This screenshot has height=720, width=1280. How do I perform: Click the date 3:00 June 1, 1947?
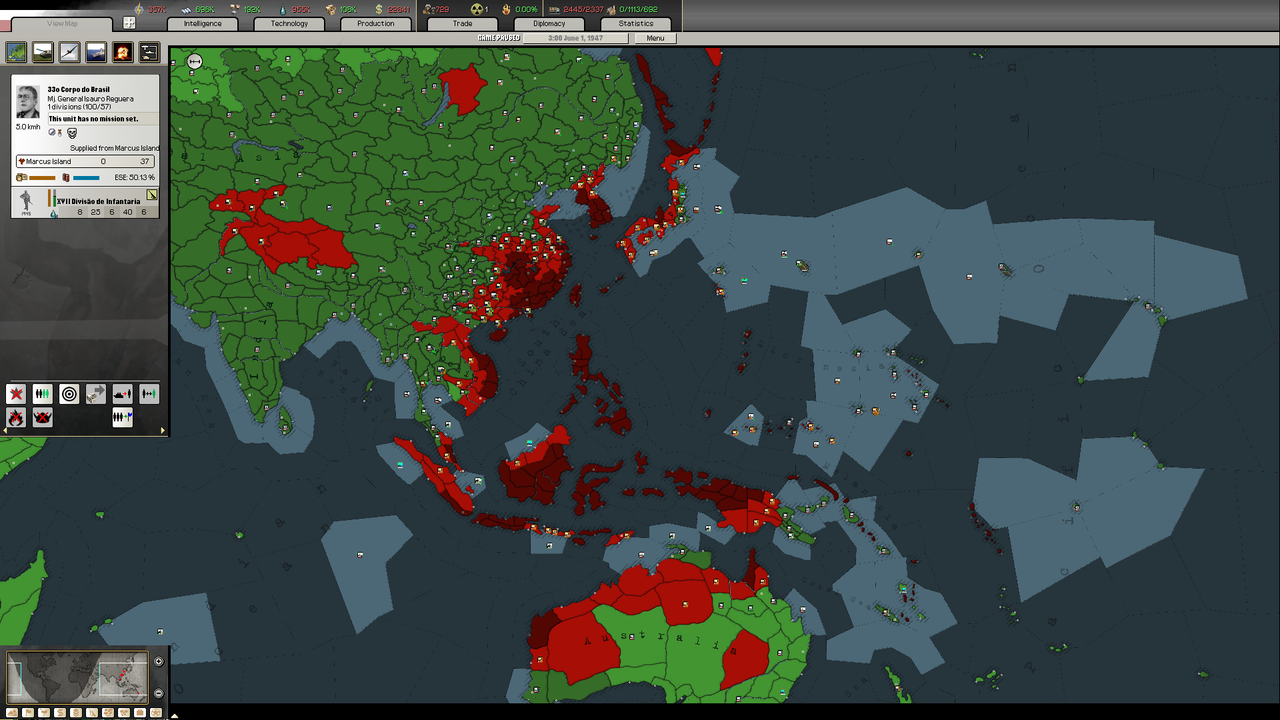point(576,38)
